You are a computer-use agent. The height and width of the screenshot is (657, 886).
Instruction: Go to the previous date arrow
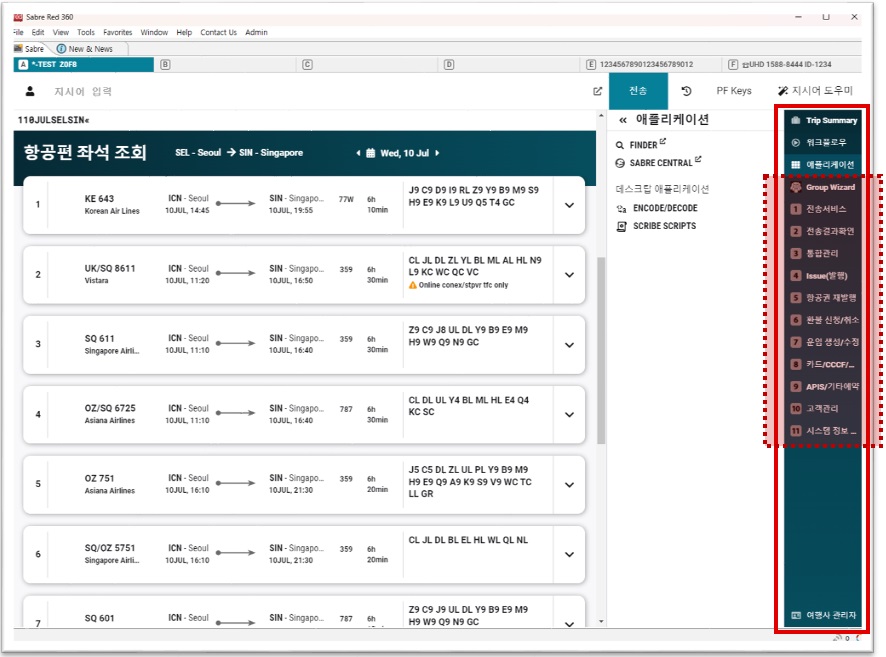[x=358, y=153]
